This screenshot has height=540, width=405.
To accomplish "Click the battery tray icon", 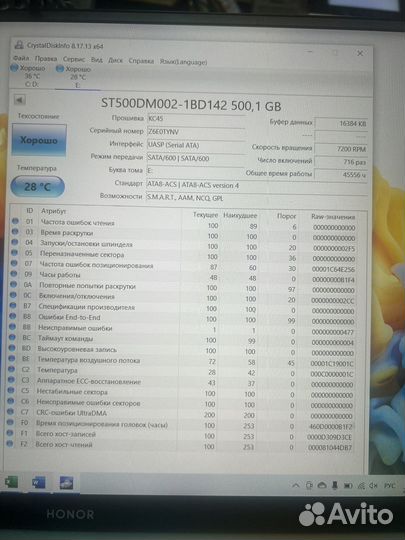I will 348,486.
